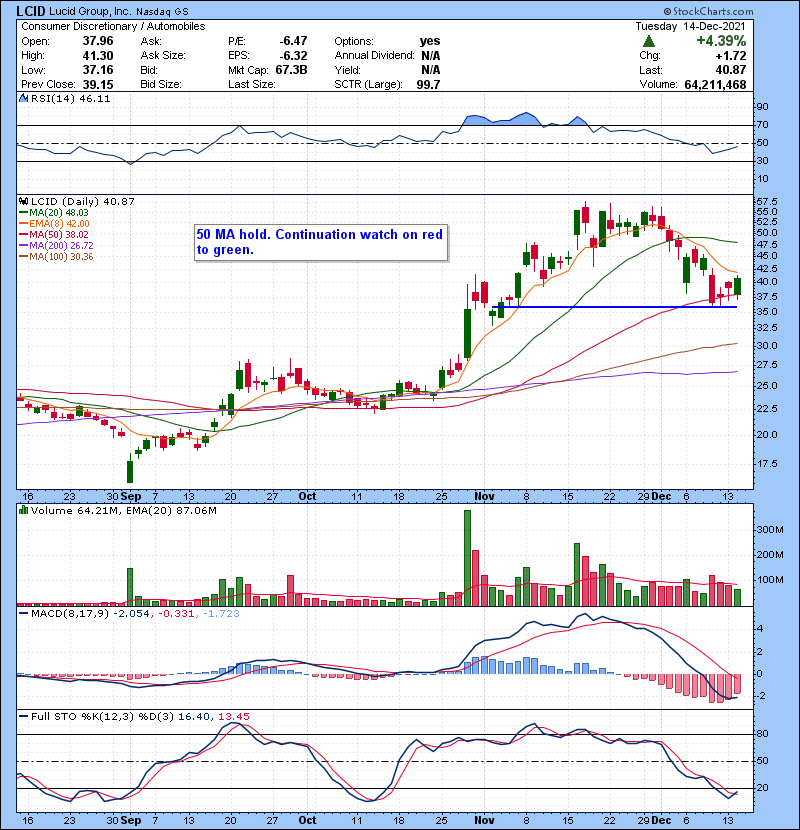Viewport: 800px width, 830px height.
Task: Click the "+4.39%" percent change value
Action: click(x=721, y=41)
